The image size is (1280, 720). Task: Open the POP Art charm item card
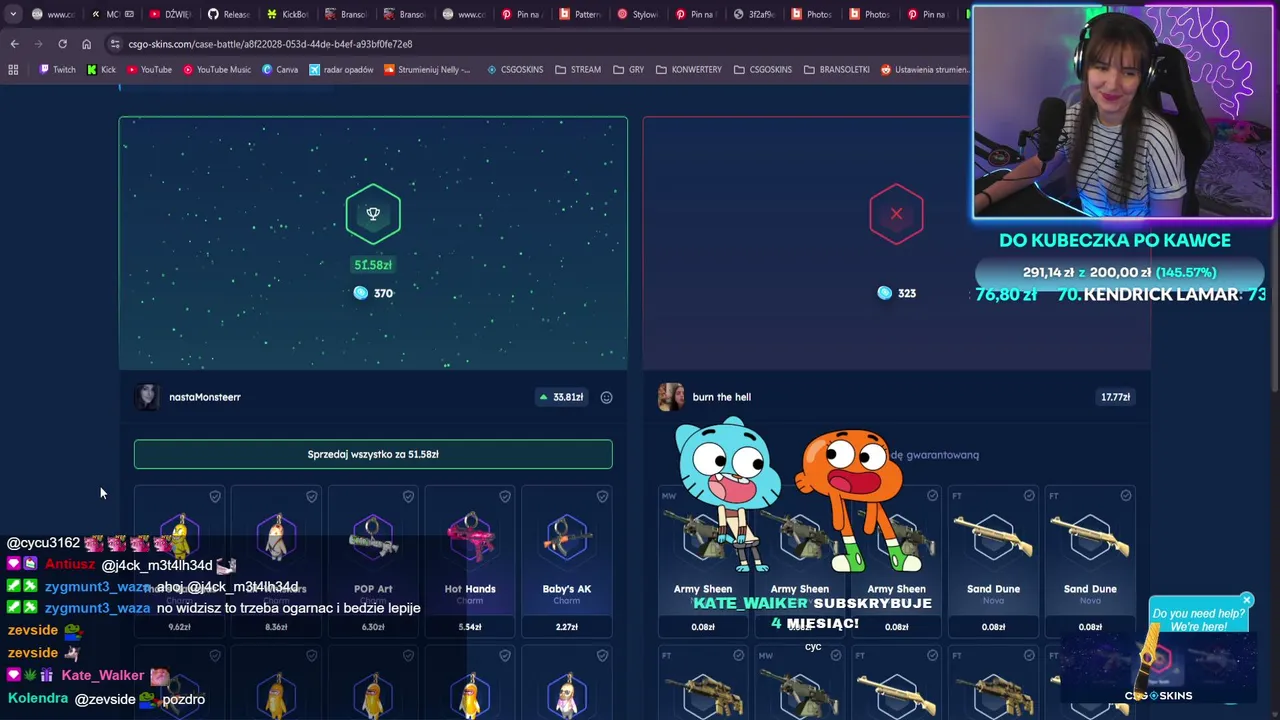373,562
